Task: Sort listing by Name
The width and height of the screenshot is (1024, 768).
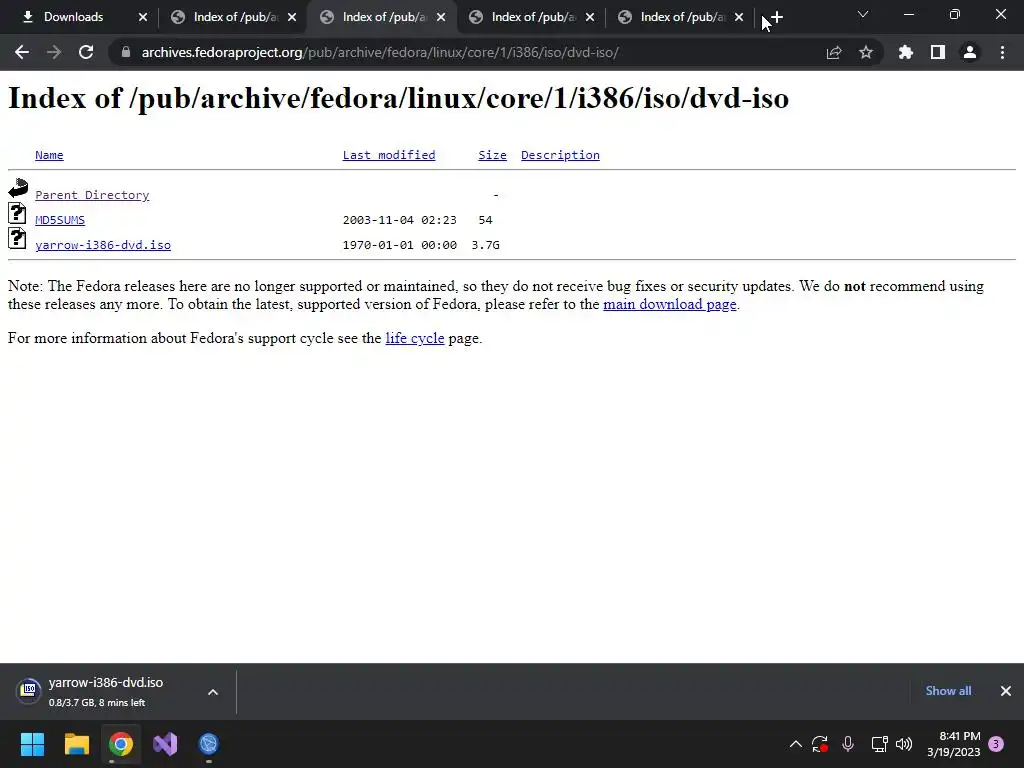Action: (49, 155)
